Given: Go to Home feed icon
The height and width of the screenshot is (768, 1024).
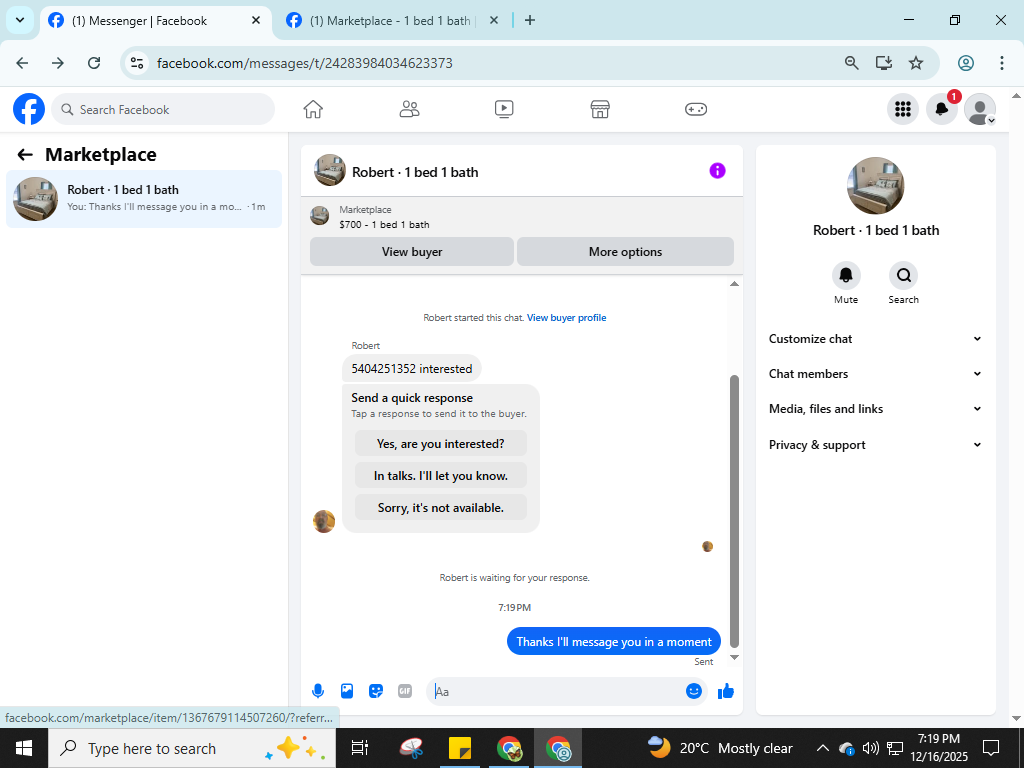Looking at the screenshot, I should tap(313, 109).
